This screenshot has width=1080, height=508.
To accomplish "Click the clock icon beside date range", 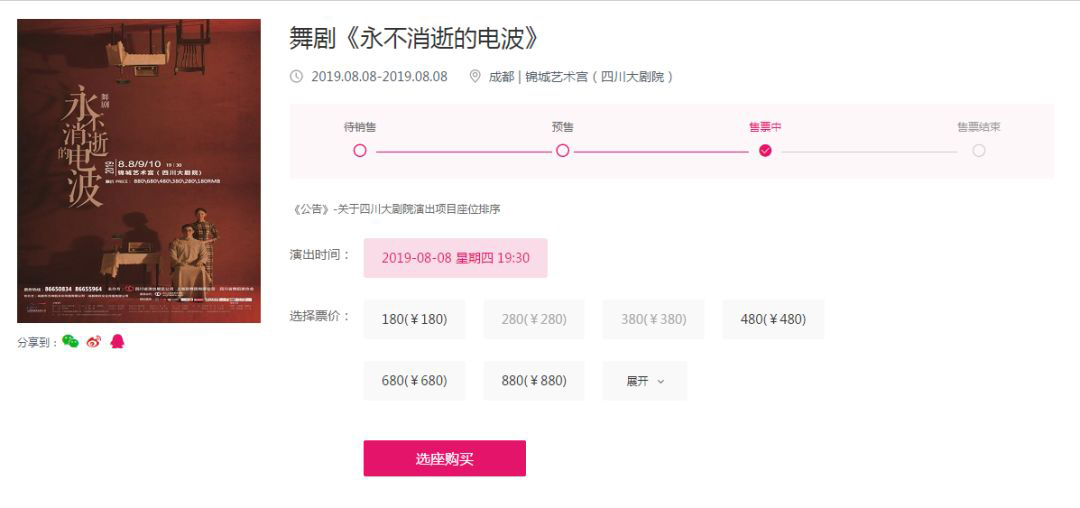I will pyautogui.click(x=296, y=76).
